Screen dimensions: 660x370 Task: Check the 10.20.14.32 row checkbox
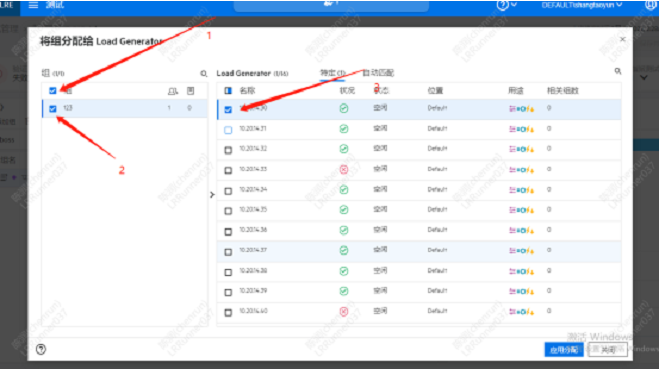pyautogui.click(x=228, y=150)
